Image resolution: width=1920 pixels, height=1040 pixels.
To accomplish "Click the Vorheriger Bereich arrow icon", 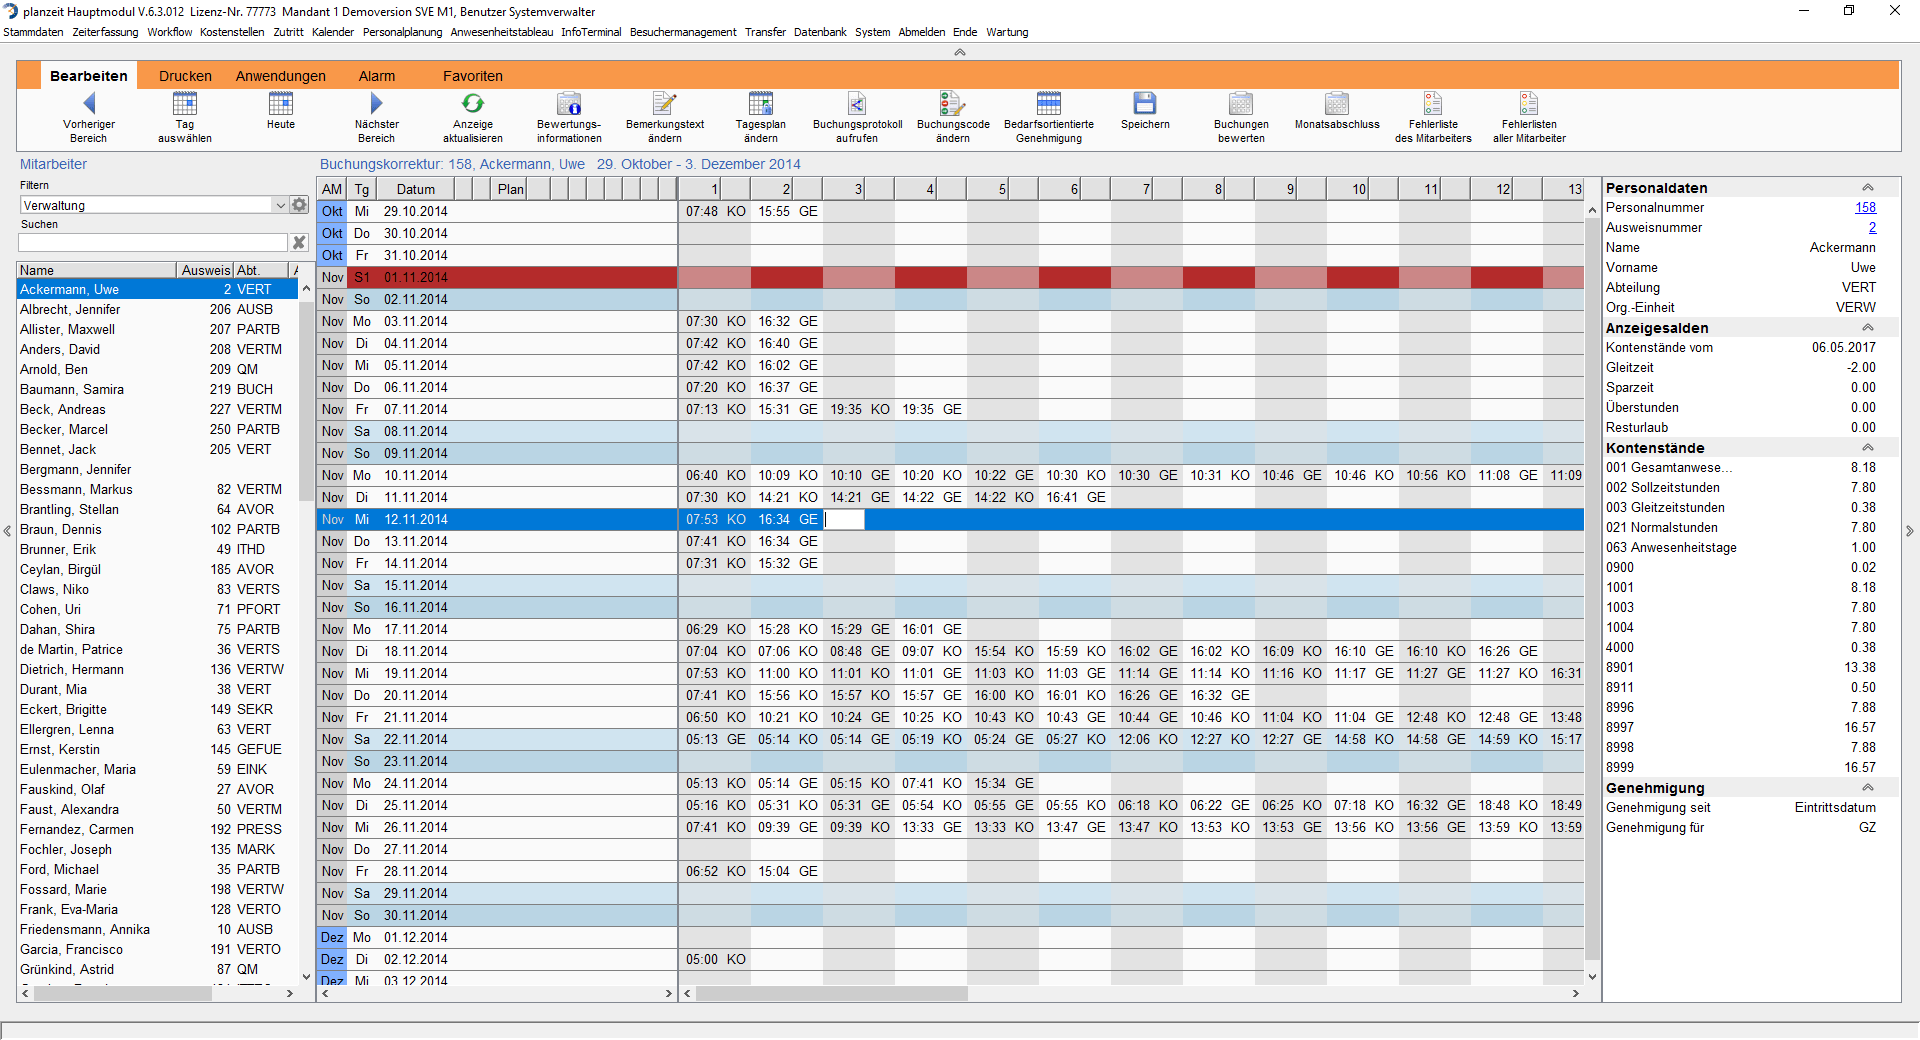I will (88, 103).
